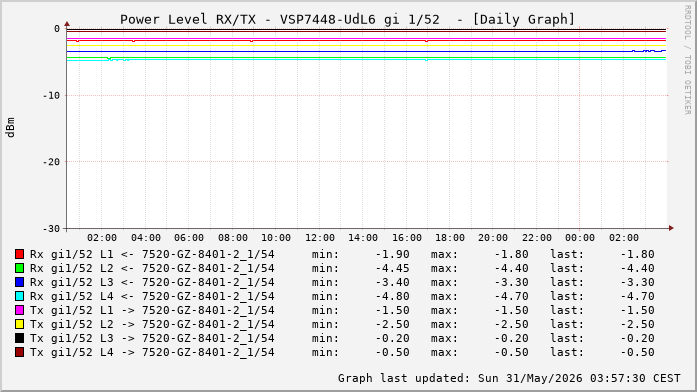Select the Tx gi1/52 L3 legend label

pyautogui.click(x=152, y=338)
